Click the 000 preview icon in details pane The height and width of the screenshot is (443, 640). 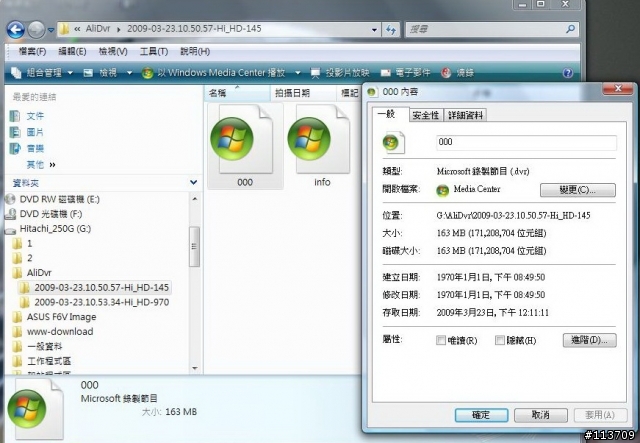click(x=36, y=409)
